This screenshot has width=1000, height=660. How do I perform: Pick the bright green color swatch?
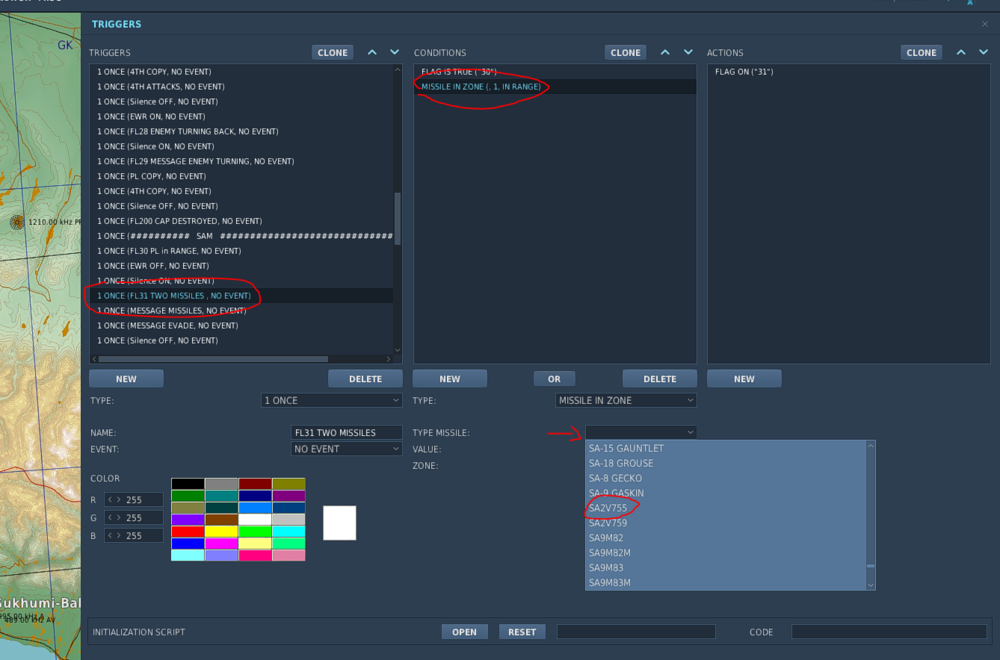pyautogui.click(x=255, y=532)
